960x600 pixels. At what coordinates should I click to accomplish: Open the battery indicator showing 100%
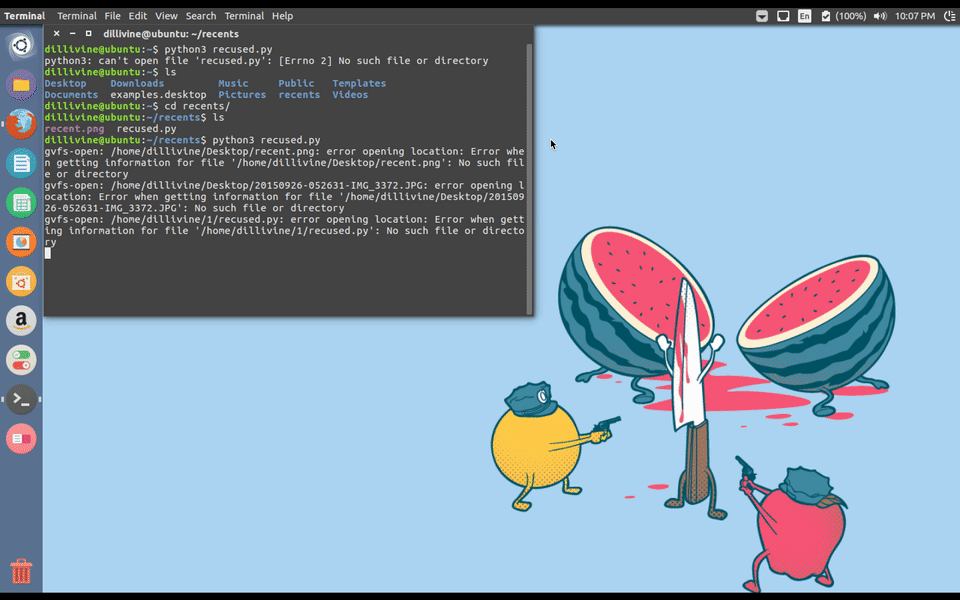pos(844,16)
